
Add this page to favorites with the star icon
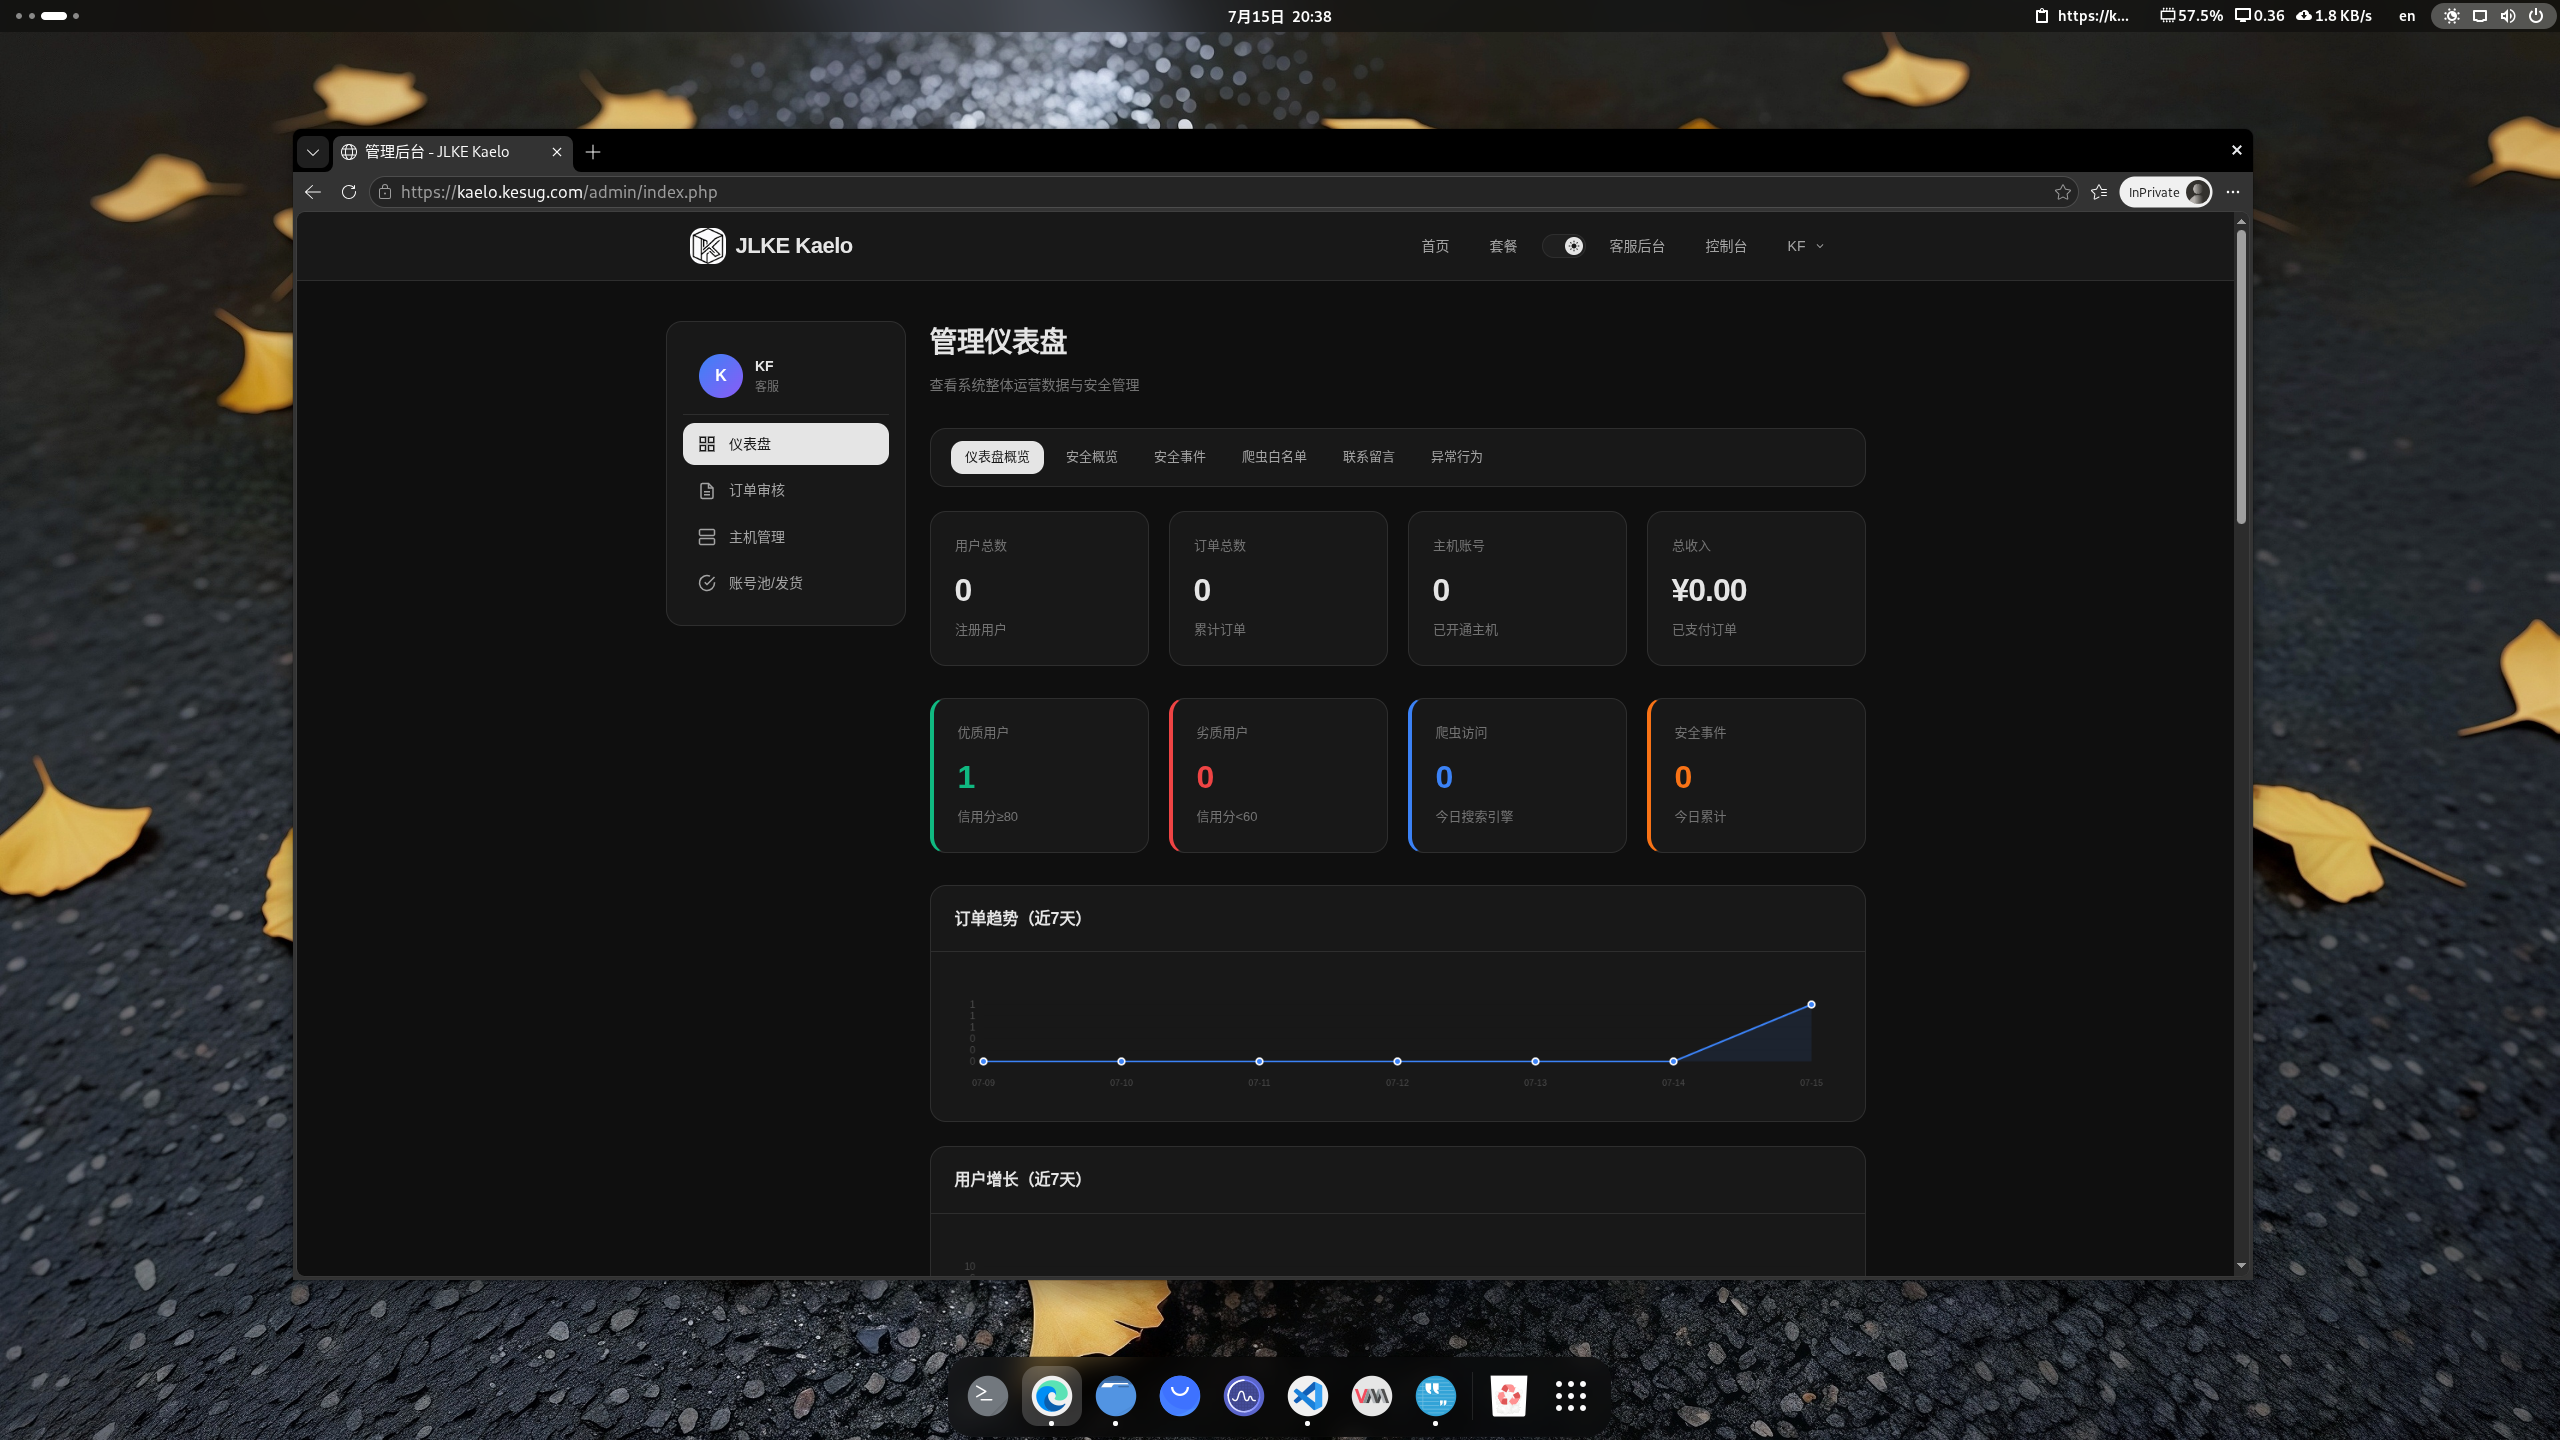point(2062,192)
